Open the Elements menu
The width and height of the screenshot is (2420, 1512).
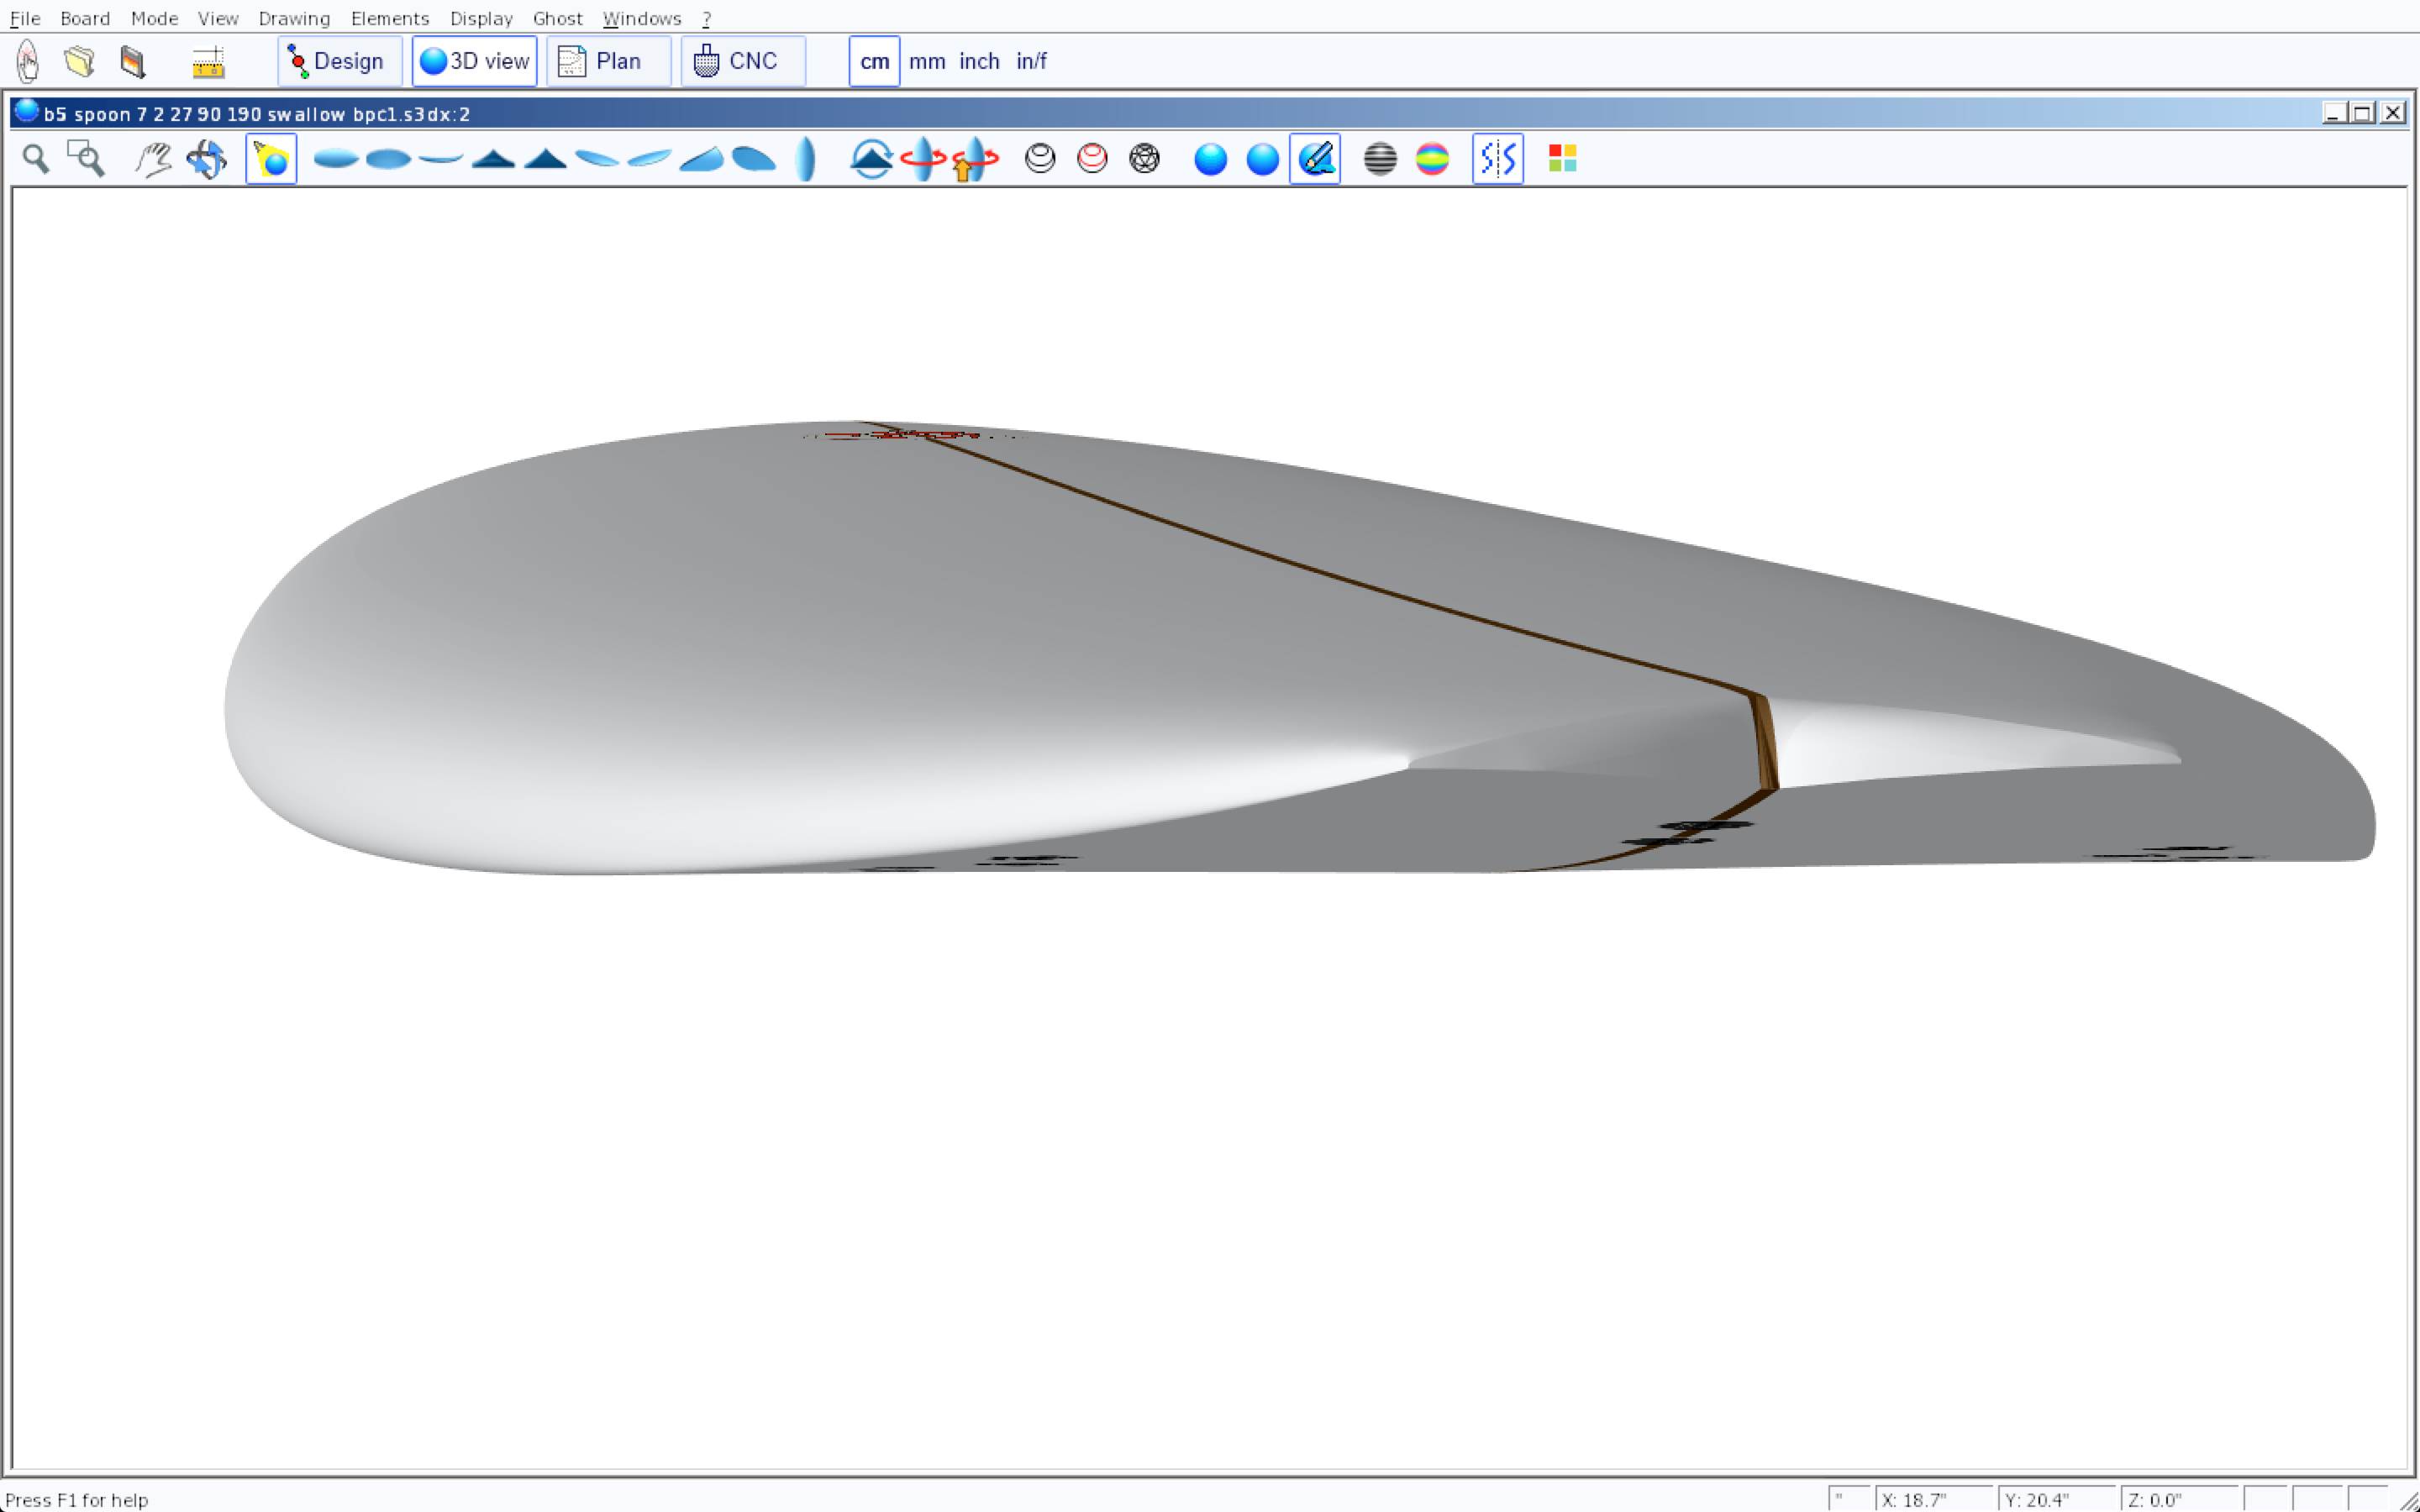point(389,18)
